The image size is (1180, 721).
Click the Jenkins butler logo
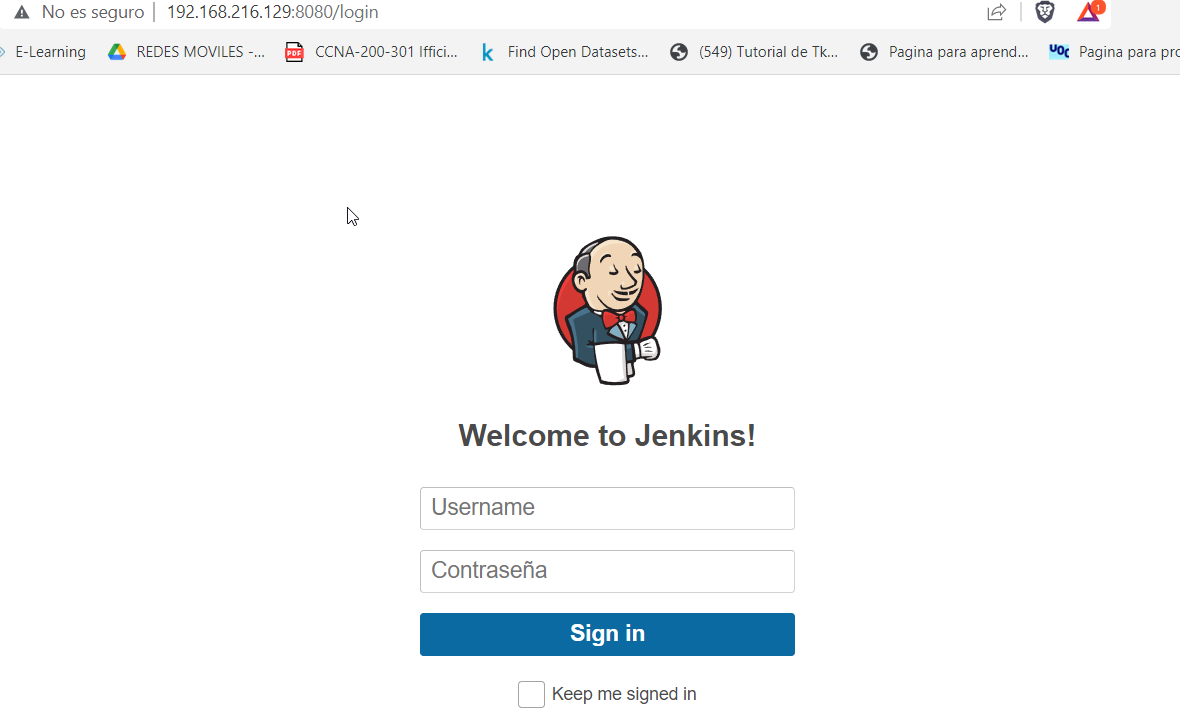pos(608,310)
